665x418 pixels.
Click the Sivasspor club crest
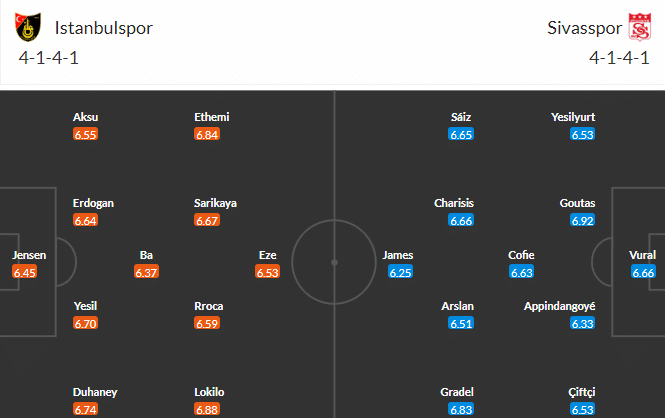(x=638, y=26)
